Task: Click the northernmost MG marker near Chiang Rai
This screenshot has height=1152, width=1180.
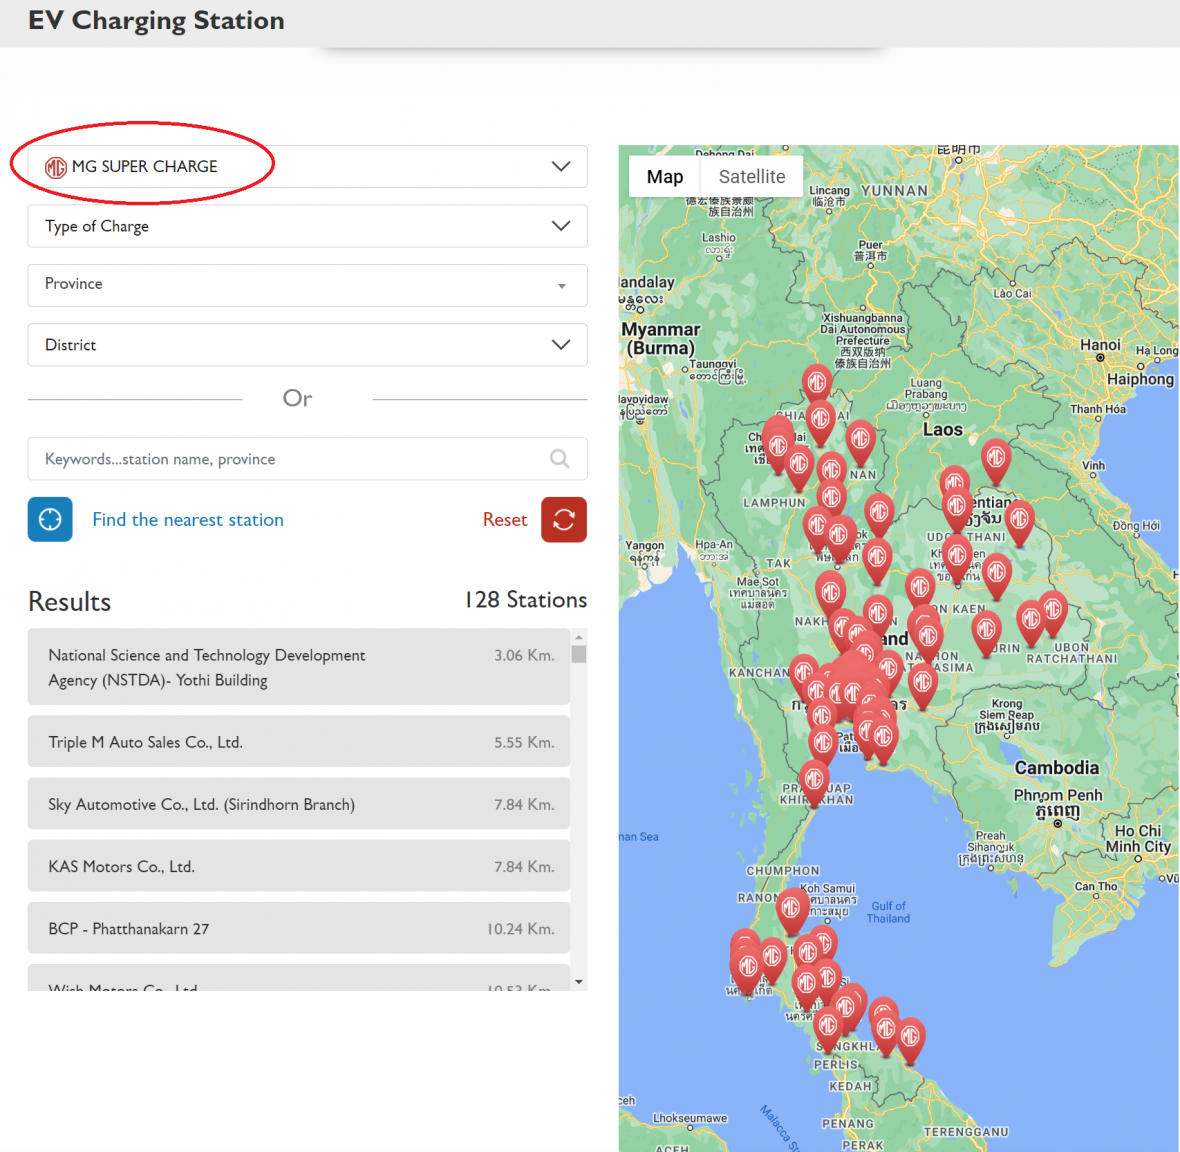Action: click(816, 382)
